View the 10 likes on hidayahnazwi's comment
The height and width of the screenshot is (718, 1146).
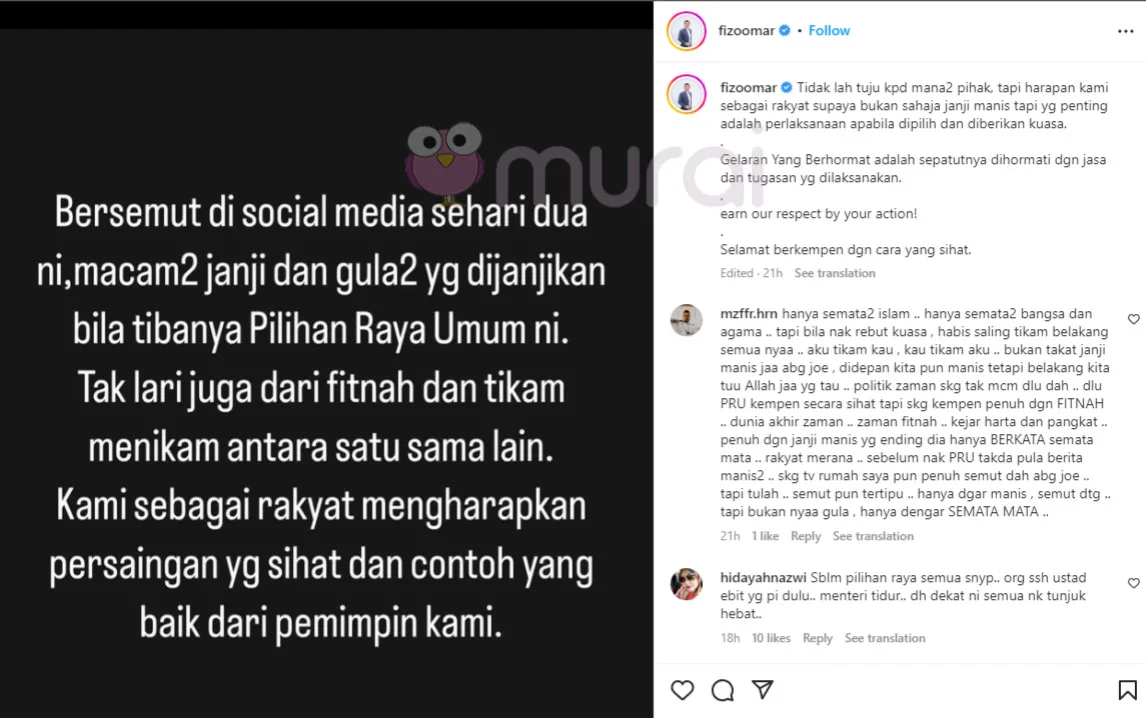(771, 638)
